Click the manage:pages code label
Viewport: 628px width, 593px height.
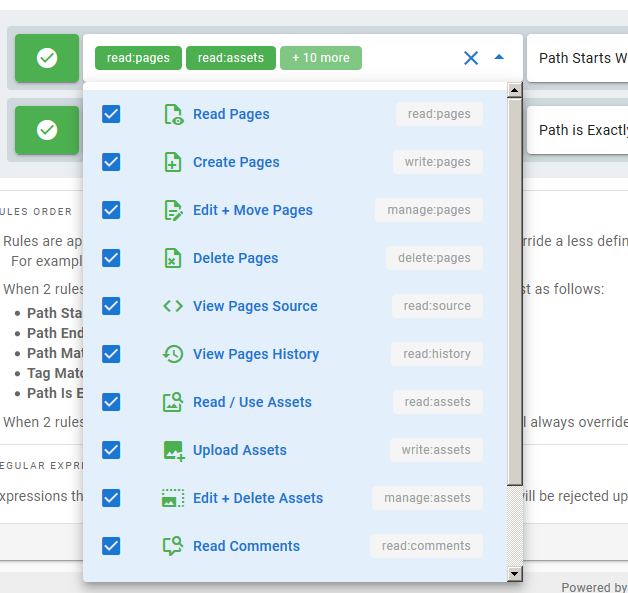tap(429, 210)
